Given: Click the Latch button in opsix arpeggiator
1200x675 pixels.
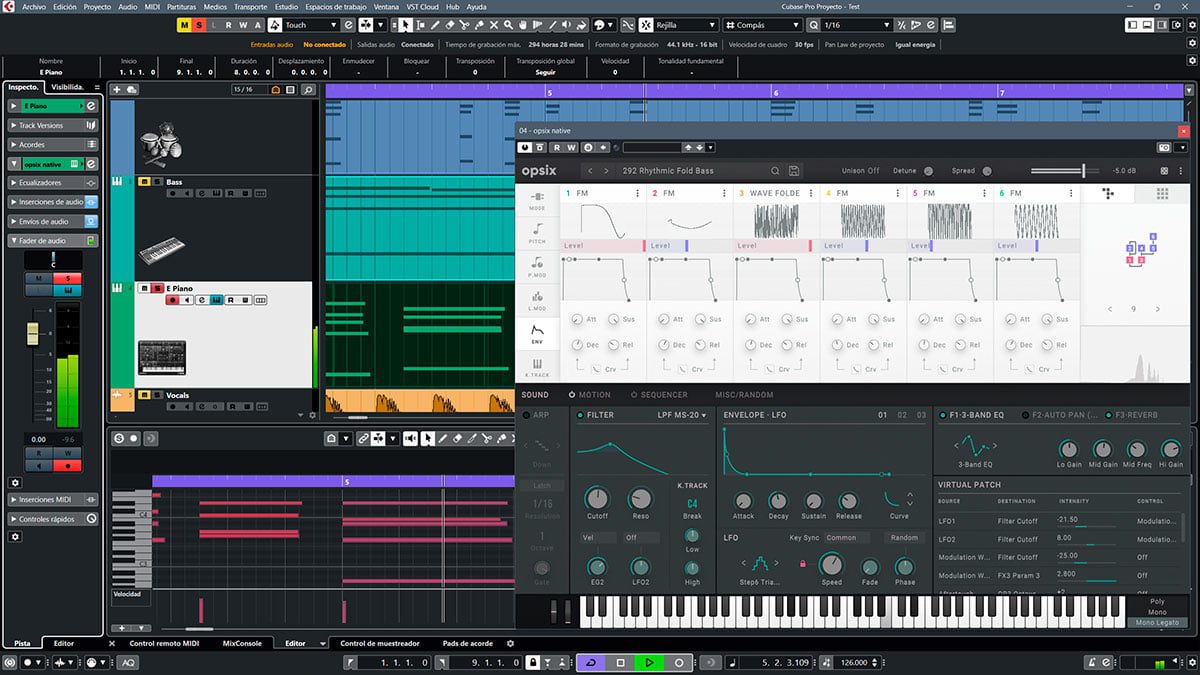Looking at the screenshot, I should [541, 486].
